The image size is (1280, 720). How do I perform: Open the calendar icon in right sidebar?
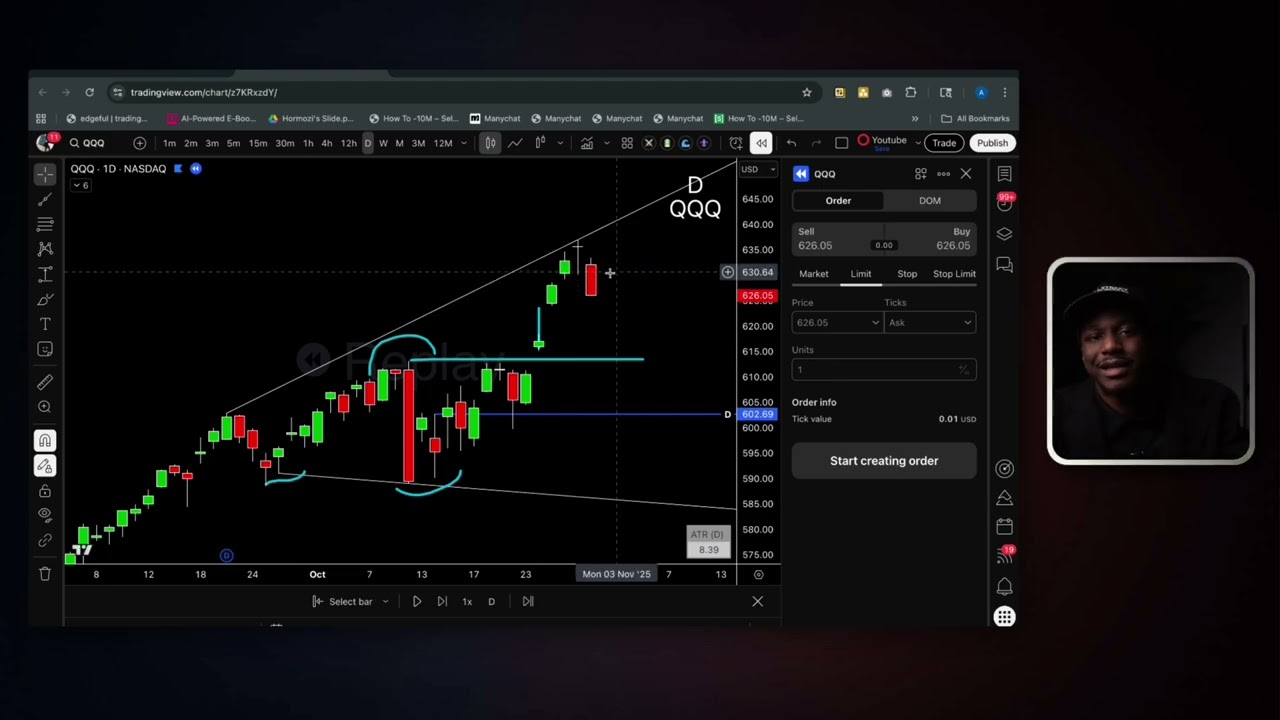point(1004,527)
